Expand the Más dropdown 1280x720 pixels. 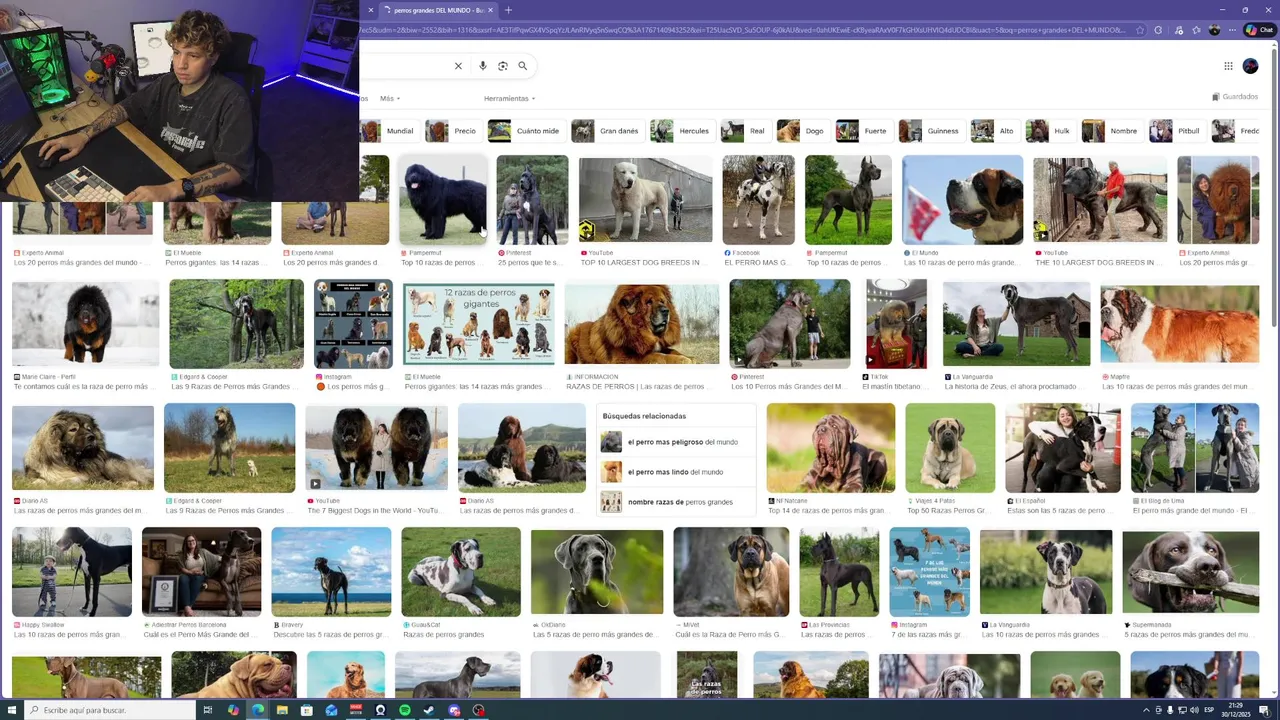click(389, 99)
